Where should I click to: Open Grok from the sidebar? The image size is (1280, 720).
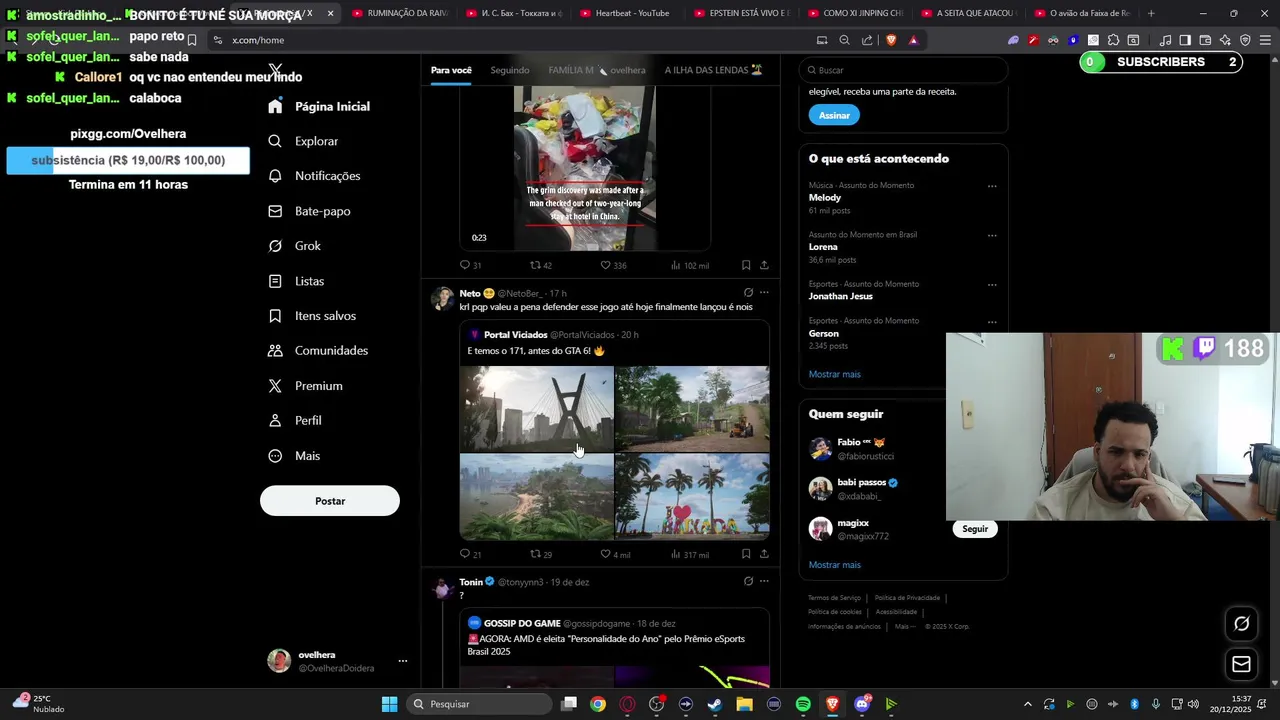pos(294,246)
